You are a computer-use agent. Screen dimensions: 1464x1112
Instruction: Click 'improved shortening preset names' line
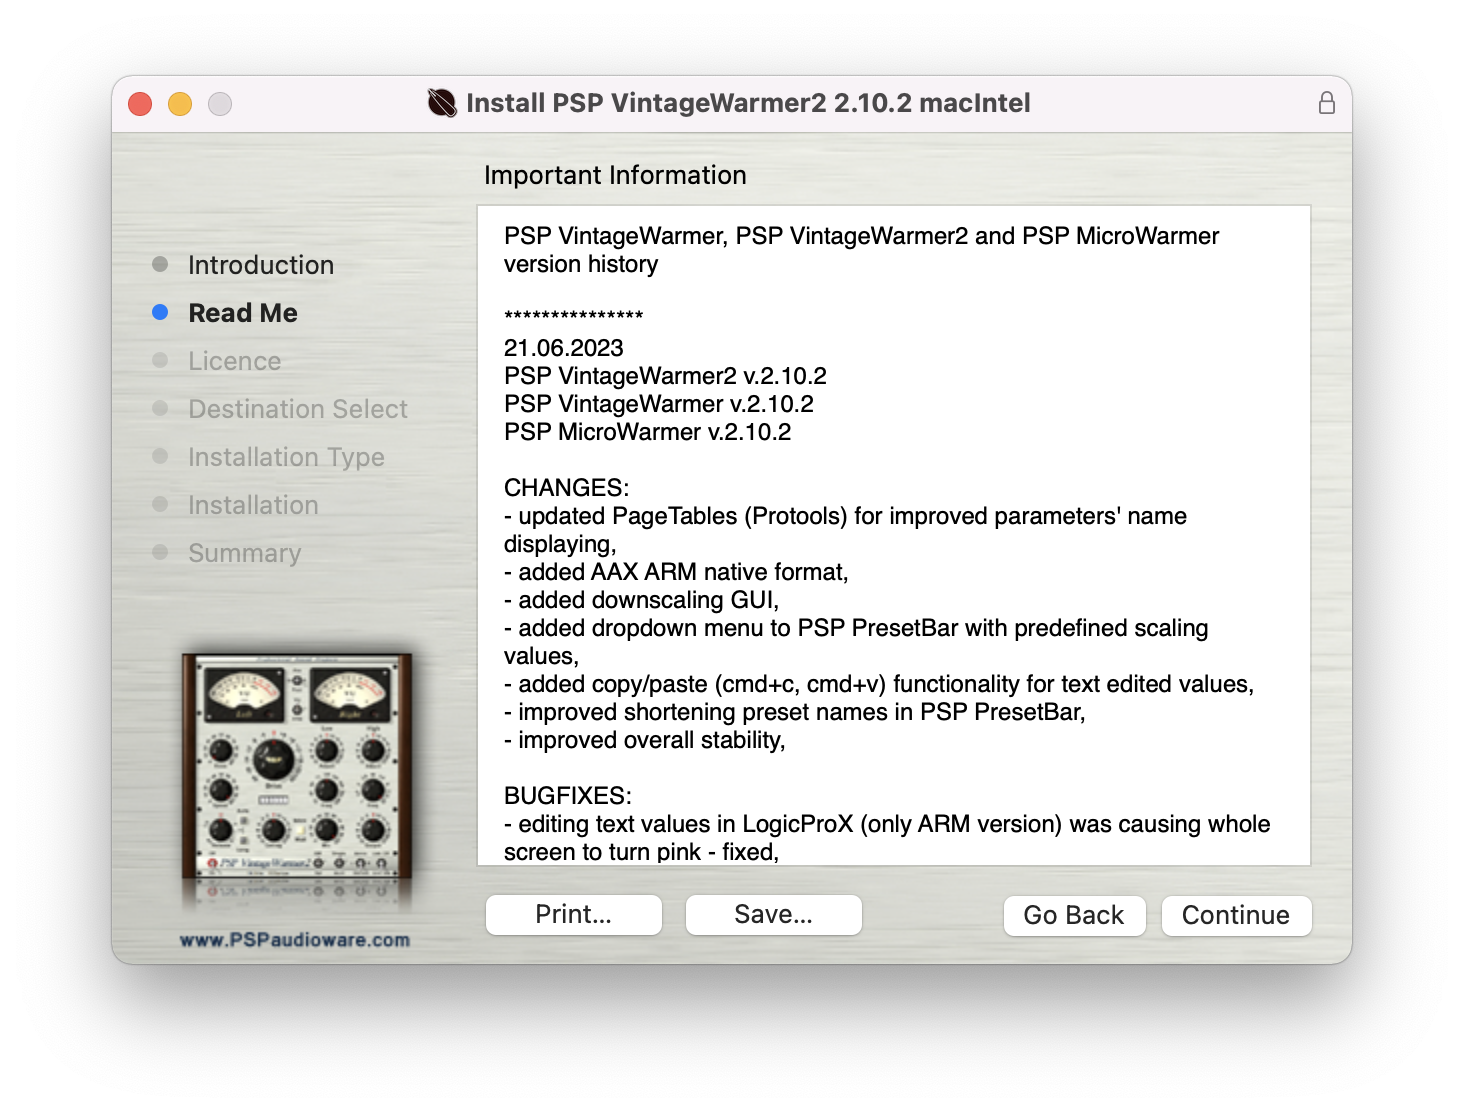coord(795,712)
